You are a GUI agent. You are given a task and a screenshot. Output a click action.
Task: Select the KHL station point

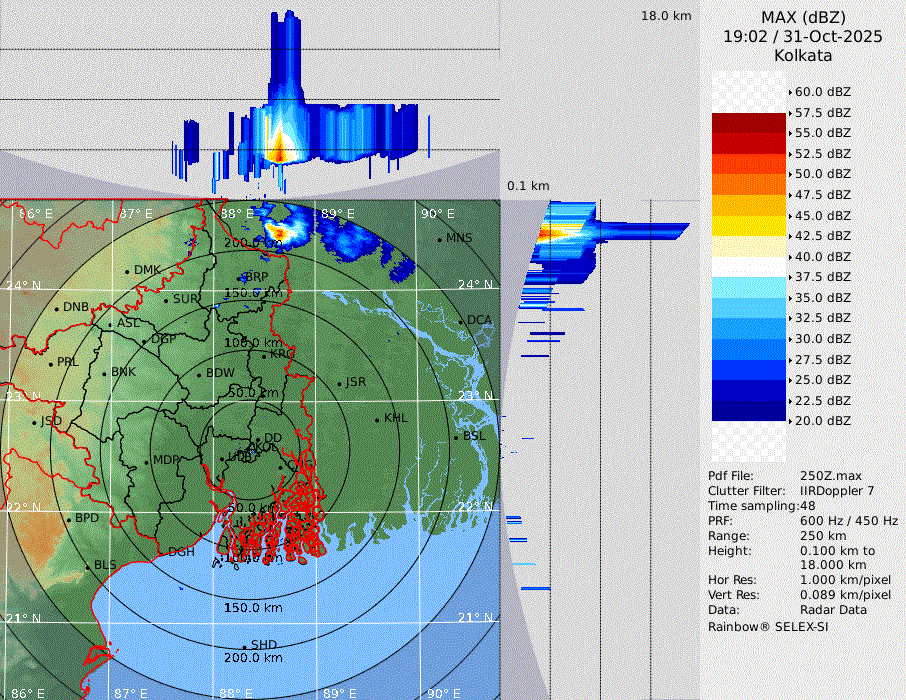(x=377, y=419)
